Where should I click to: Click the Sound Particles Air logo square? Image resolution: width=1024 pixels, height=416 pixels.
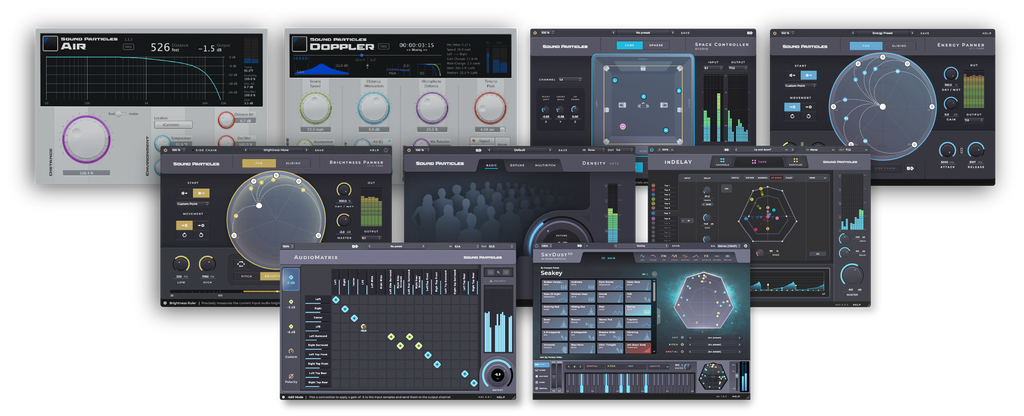[x=50, y=45]
